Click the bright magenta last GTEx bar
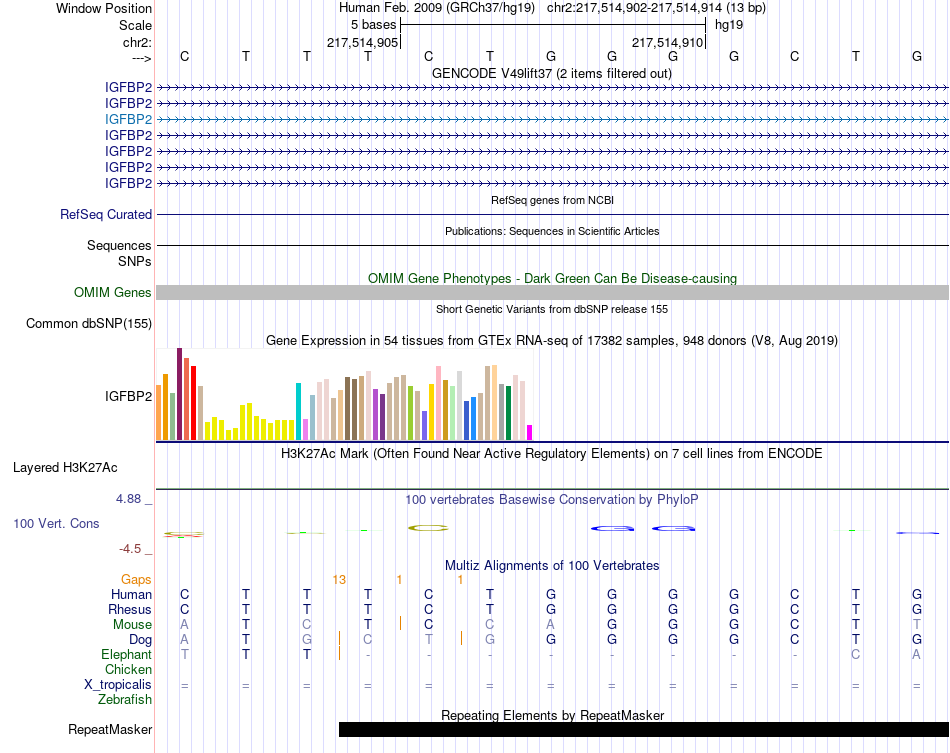The width and height of the screenshot is (950, 753). click(530, 433)
